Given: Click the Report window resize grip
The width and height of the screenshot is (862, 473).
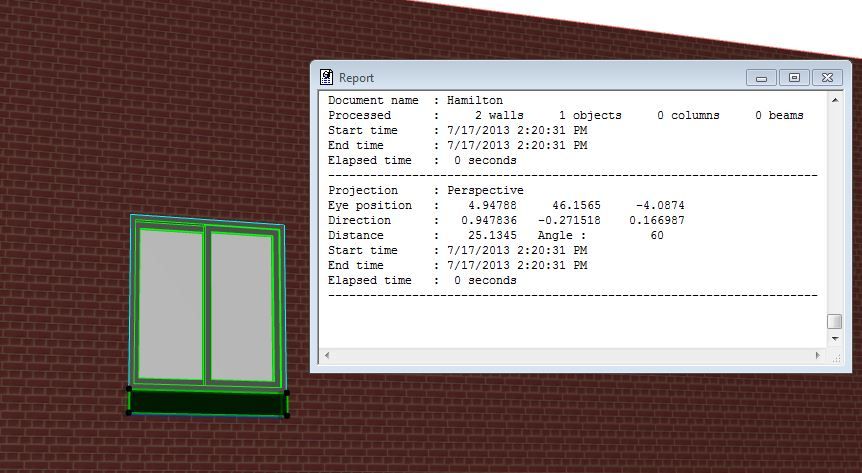Looking at the screenshot, I should pos(836,358).
